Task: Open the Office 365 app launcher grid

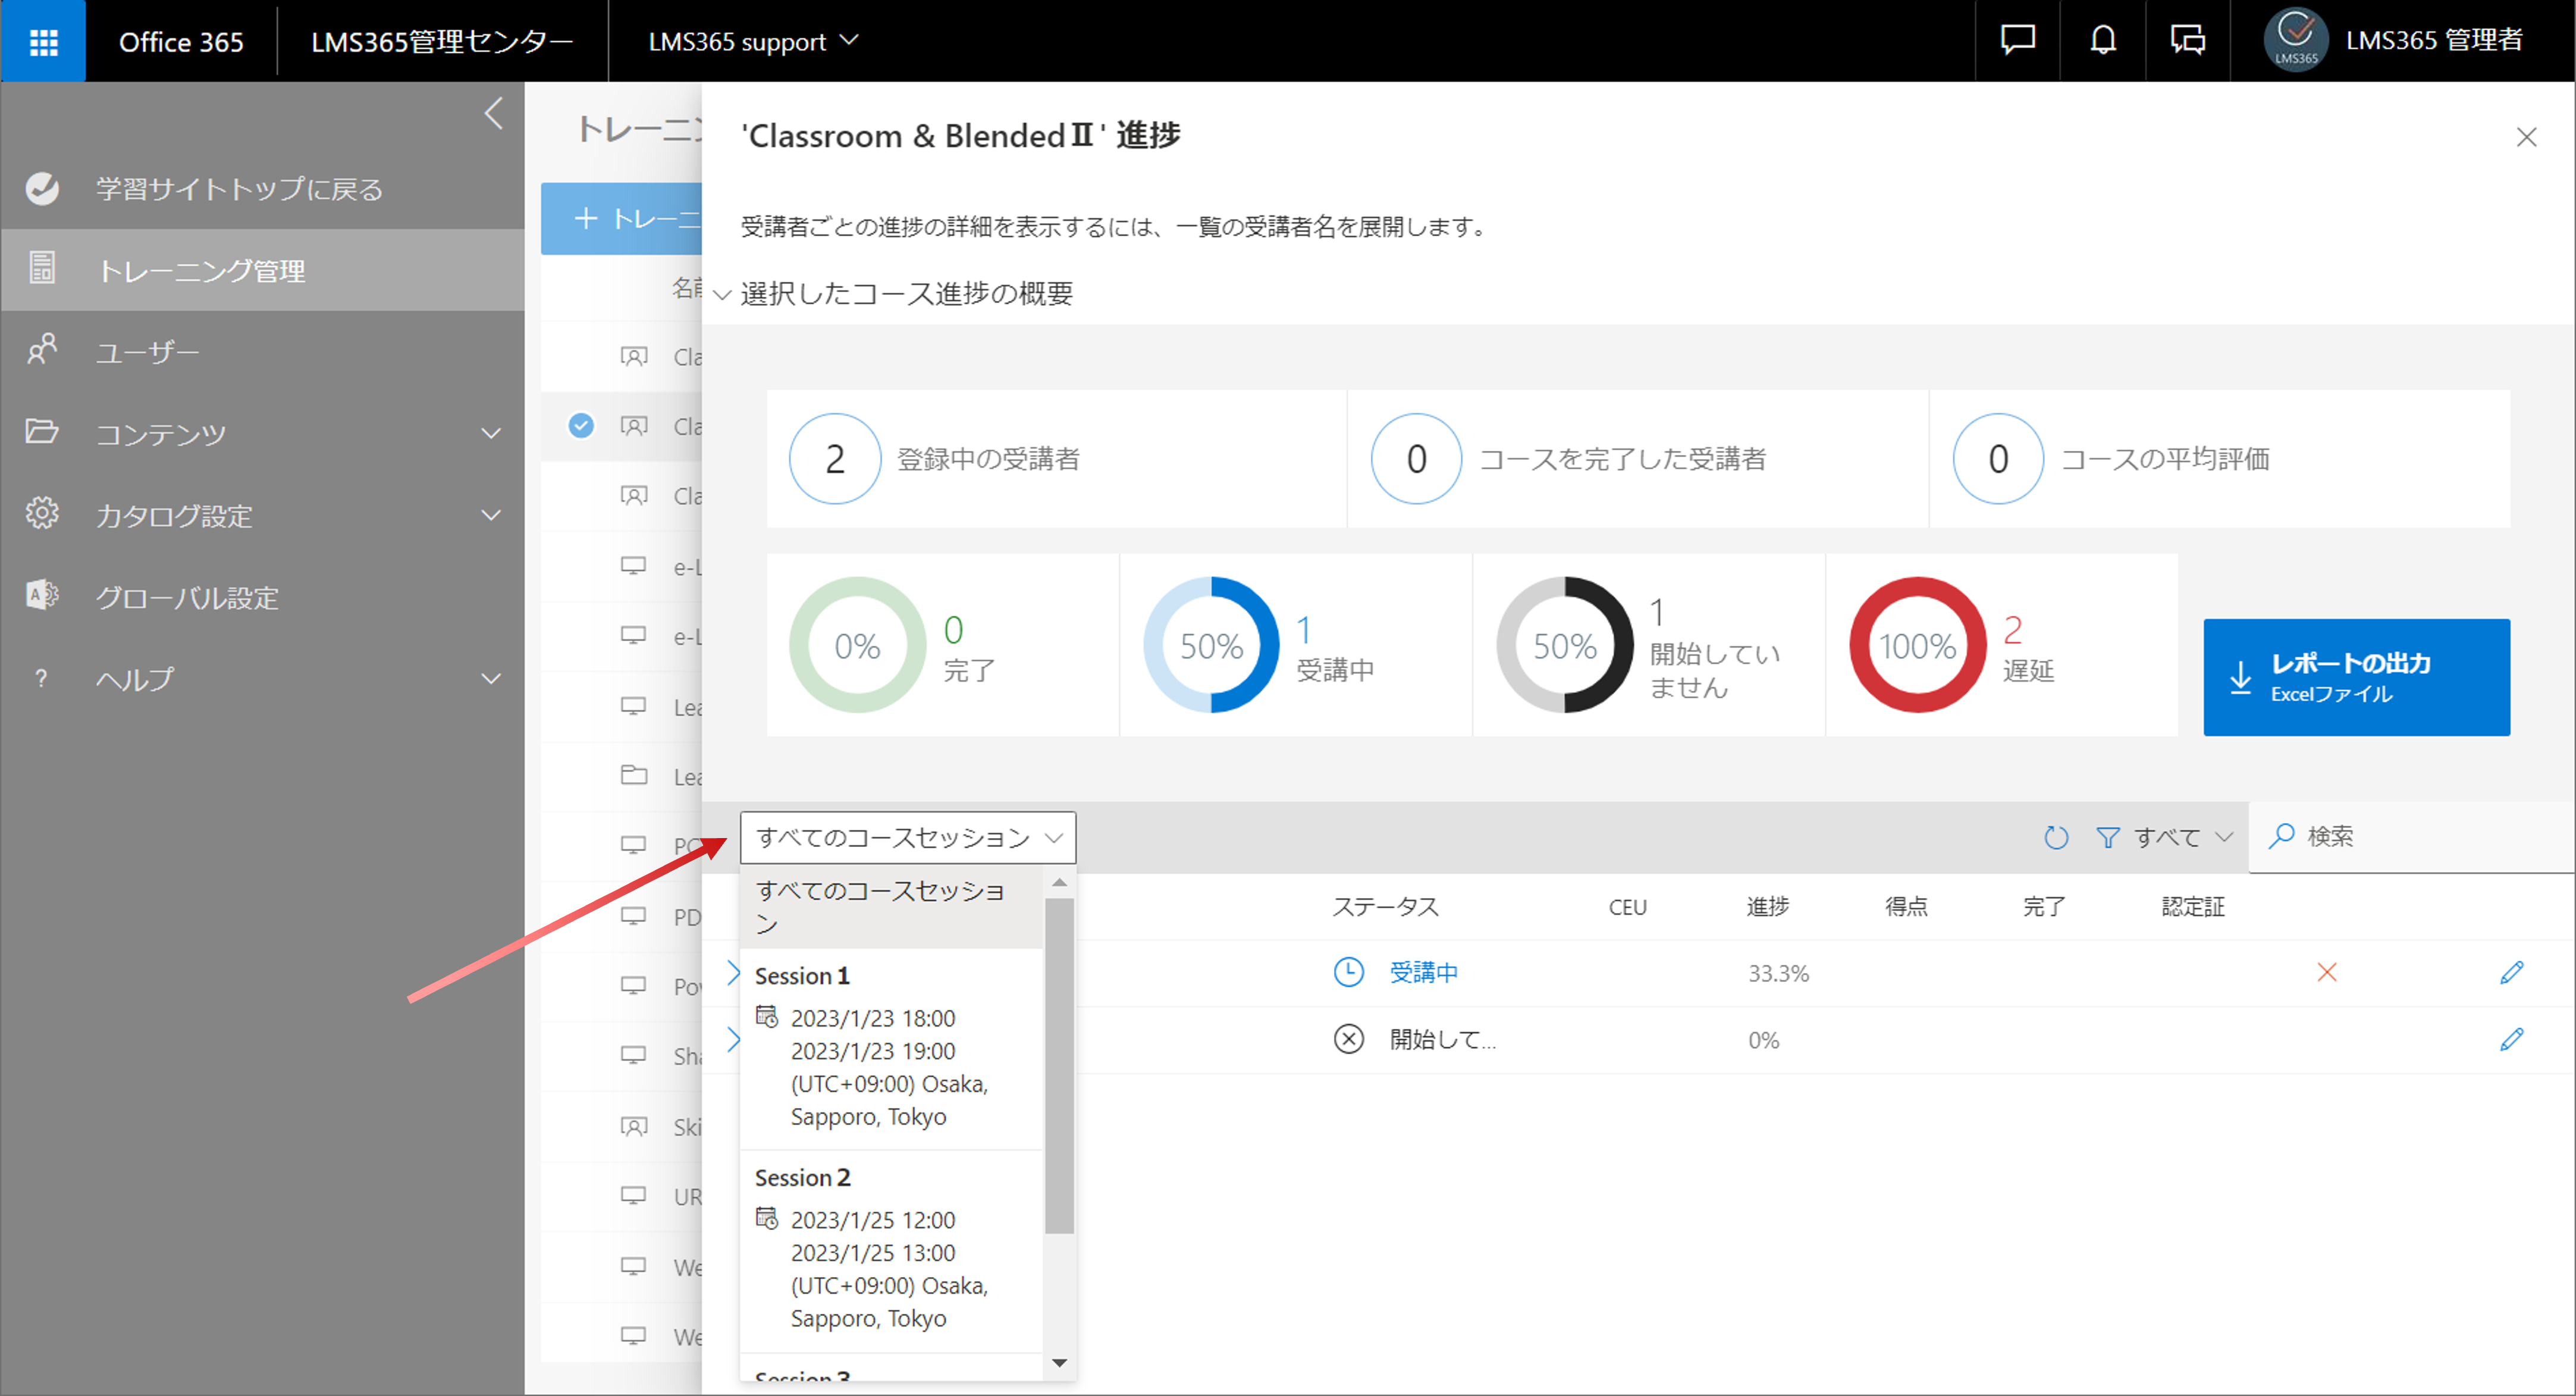Action: click(x=43, y=41)
